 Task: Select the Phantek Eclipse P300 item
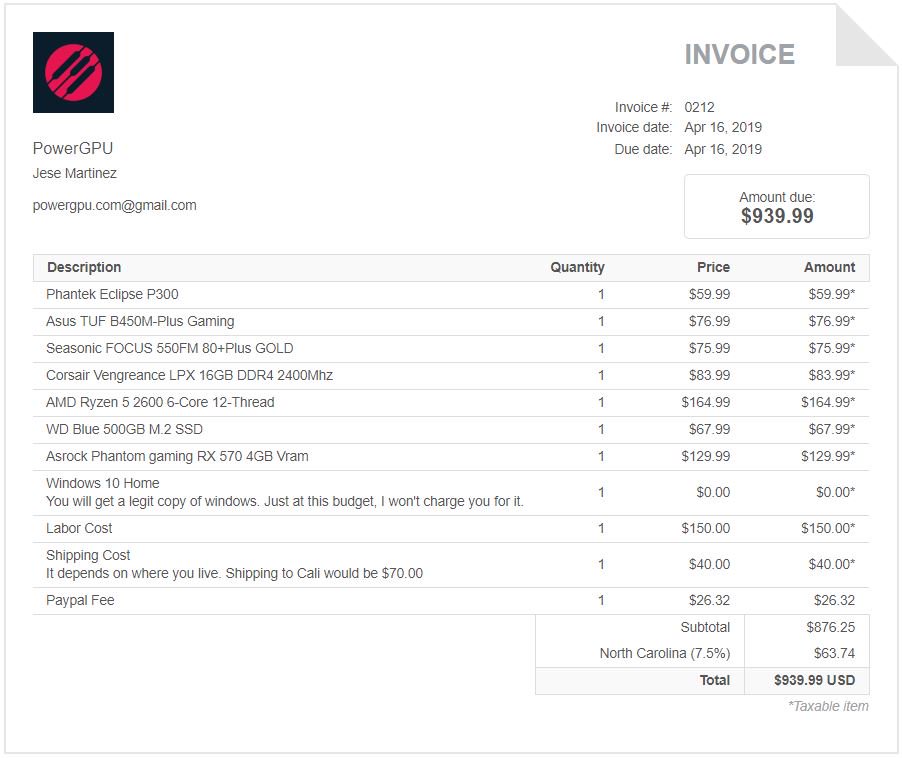click(x=112, y=294)
